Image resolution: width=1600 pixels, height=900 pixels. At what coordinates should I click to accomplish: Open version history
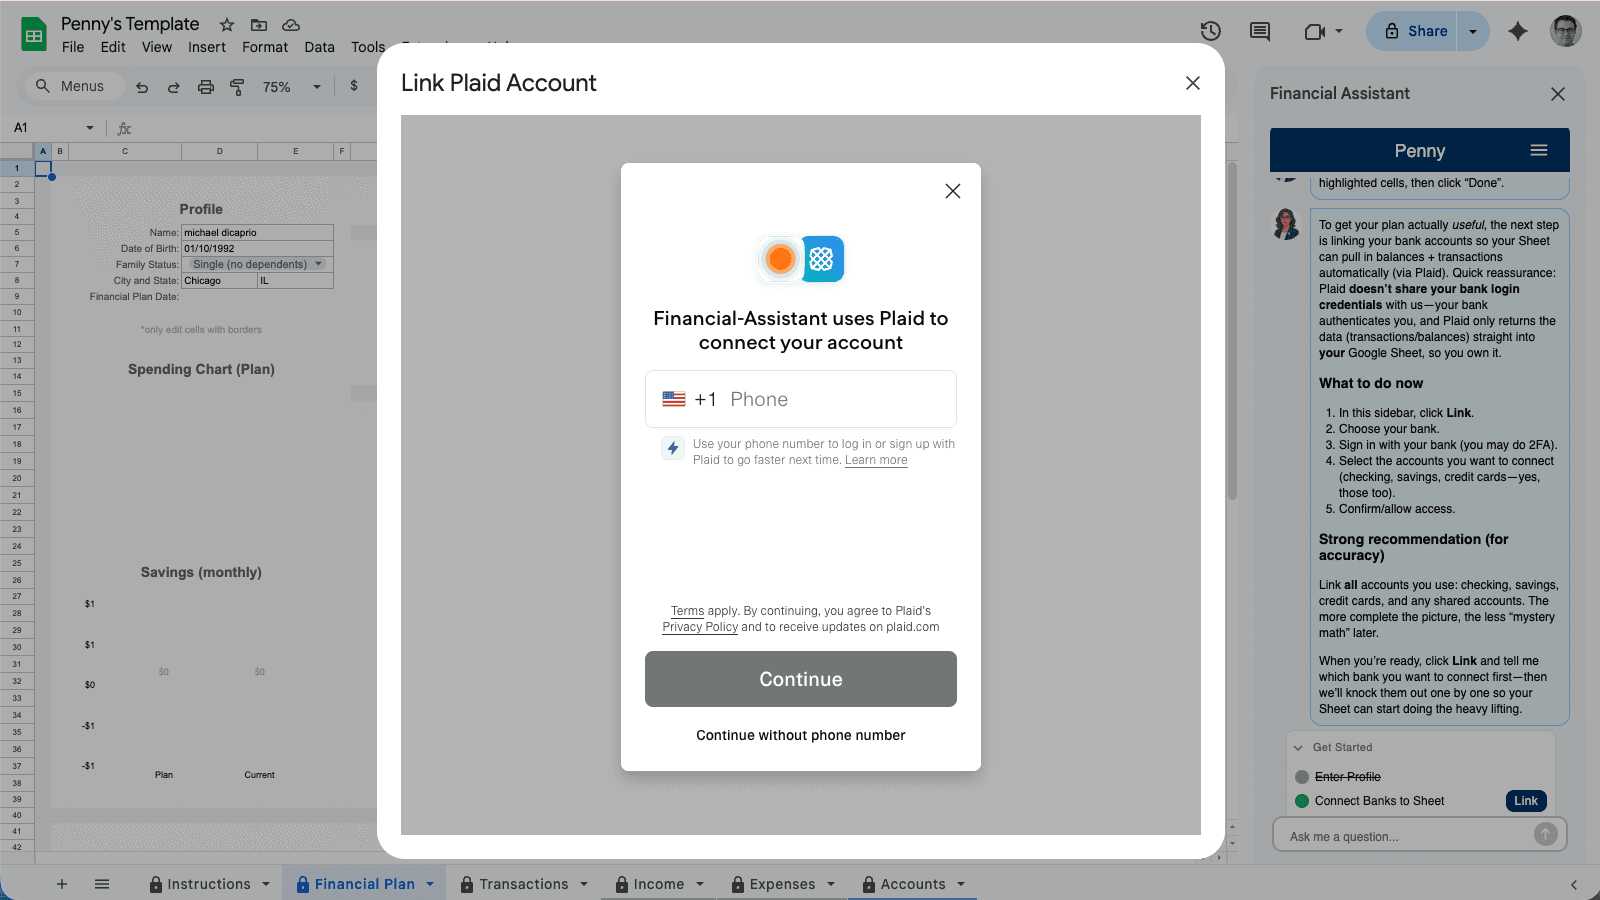click(1210, 31)
